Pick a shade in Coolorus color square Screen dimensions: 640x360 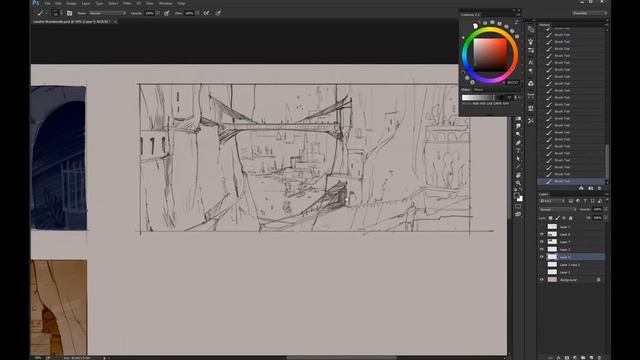pos(490,55)
